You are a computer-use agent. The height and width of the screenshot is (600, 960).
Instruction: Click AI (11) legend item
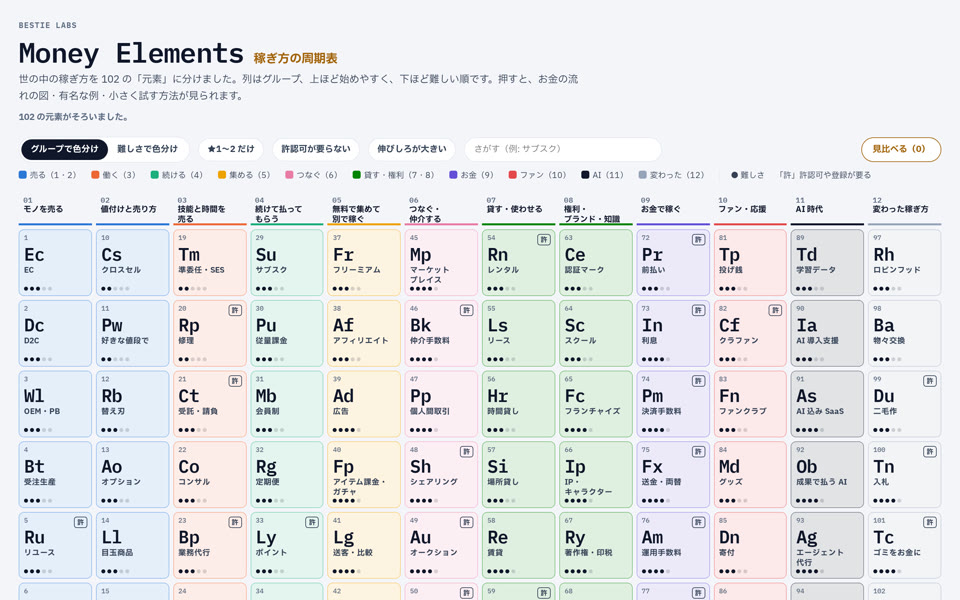point(602,175)
